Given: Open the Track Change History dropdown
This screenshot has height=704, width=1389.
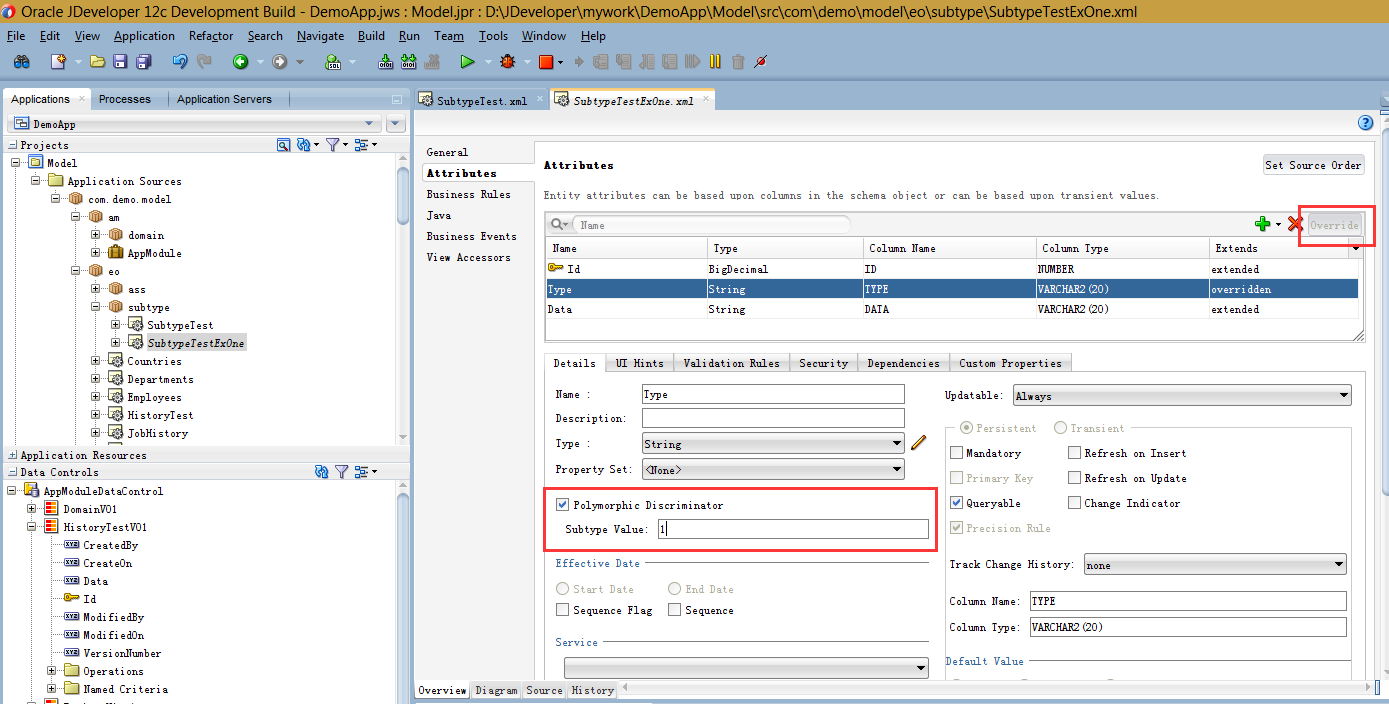Looking at the screenshot, I should pyautogui.click(x=1215, y=565).
